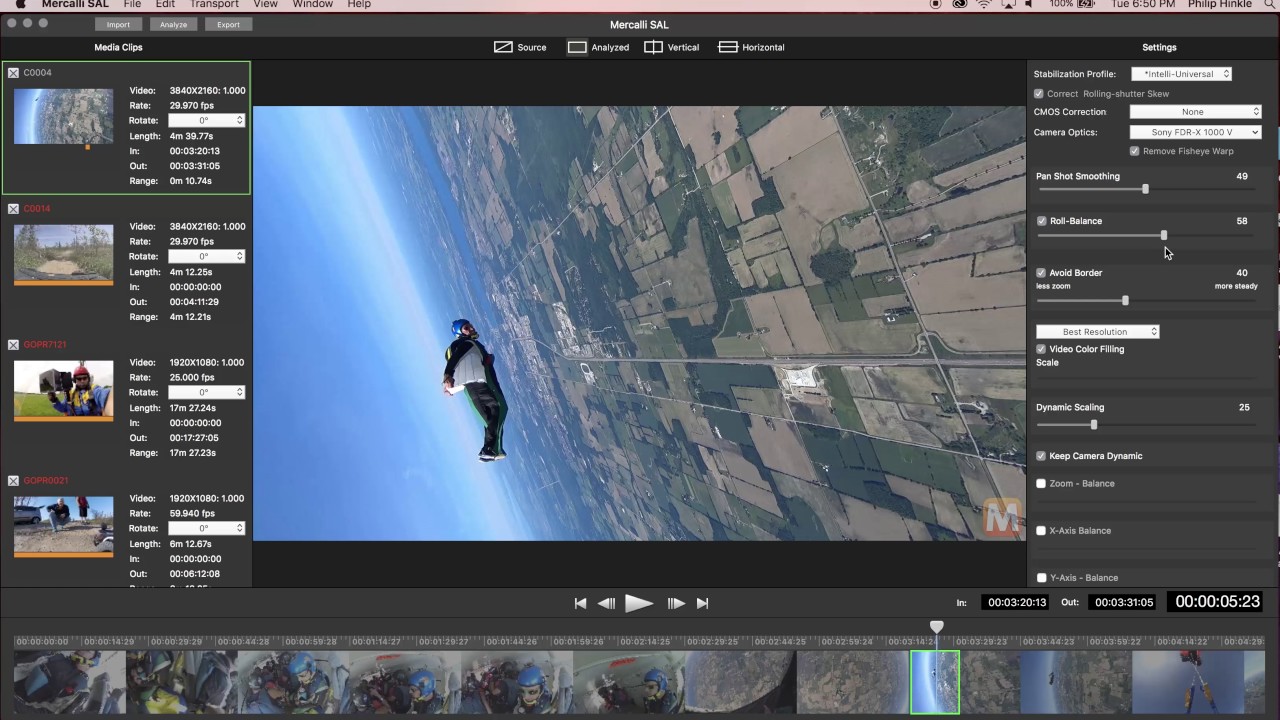
Task: Open Rotate dropdown for clip GOPR7121
Action: (206, 392)
